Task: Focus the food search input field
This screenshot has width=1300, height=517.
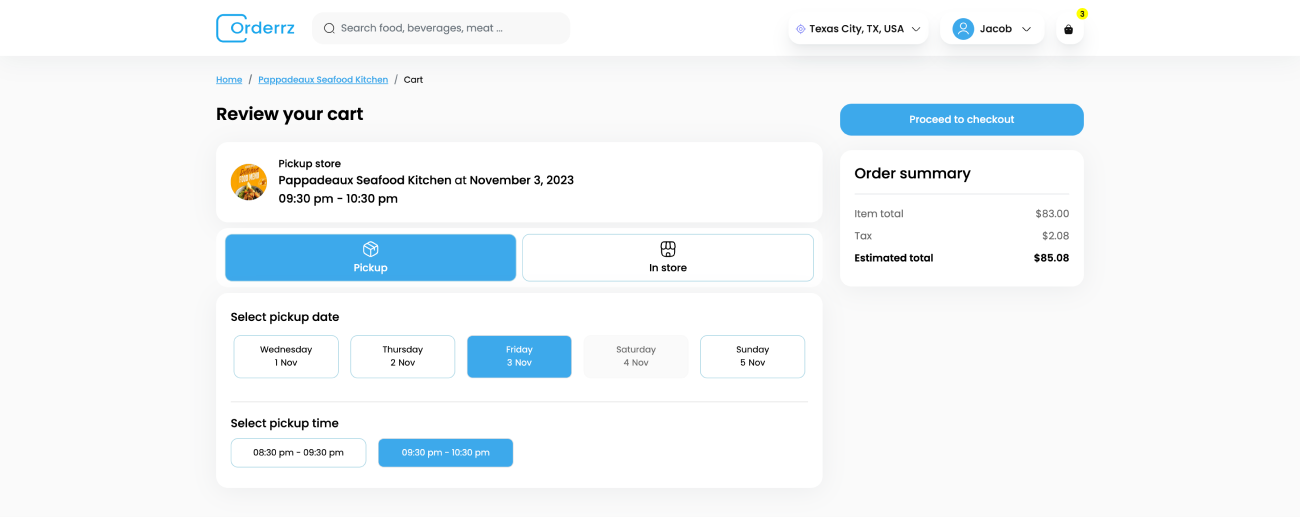Action: click(x=450, y=28)
